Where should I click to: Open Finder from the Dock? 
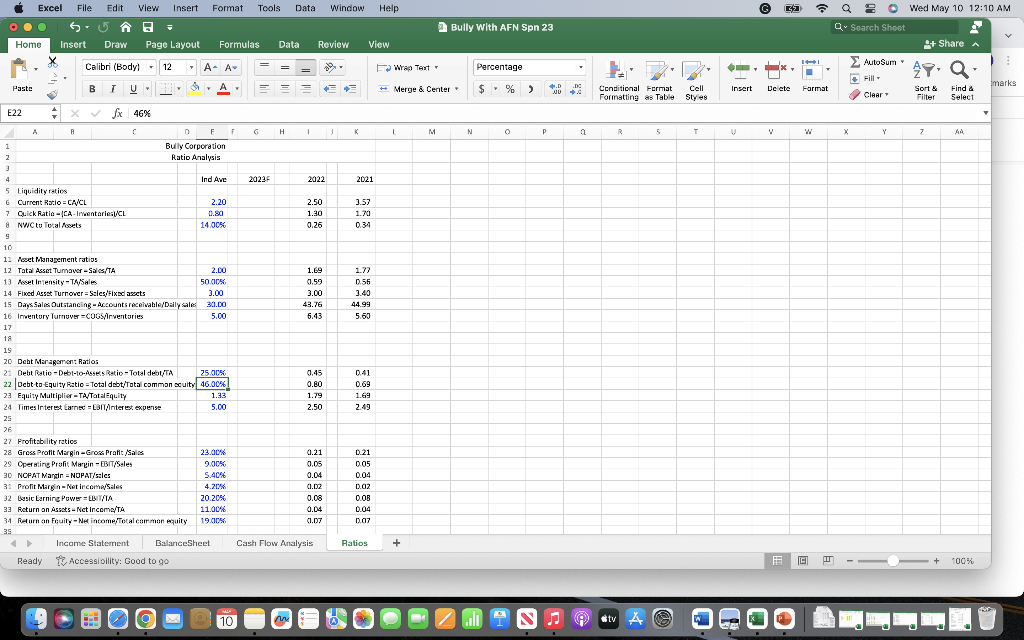point(36,618)
